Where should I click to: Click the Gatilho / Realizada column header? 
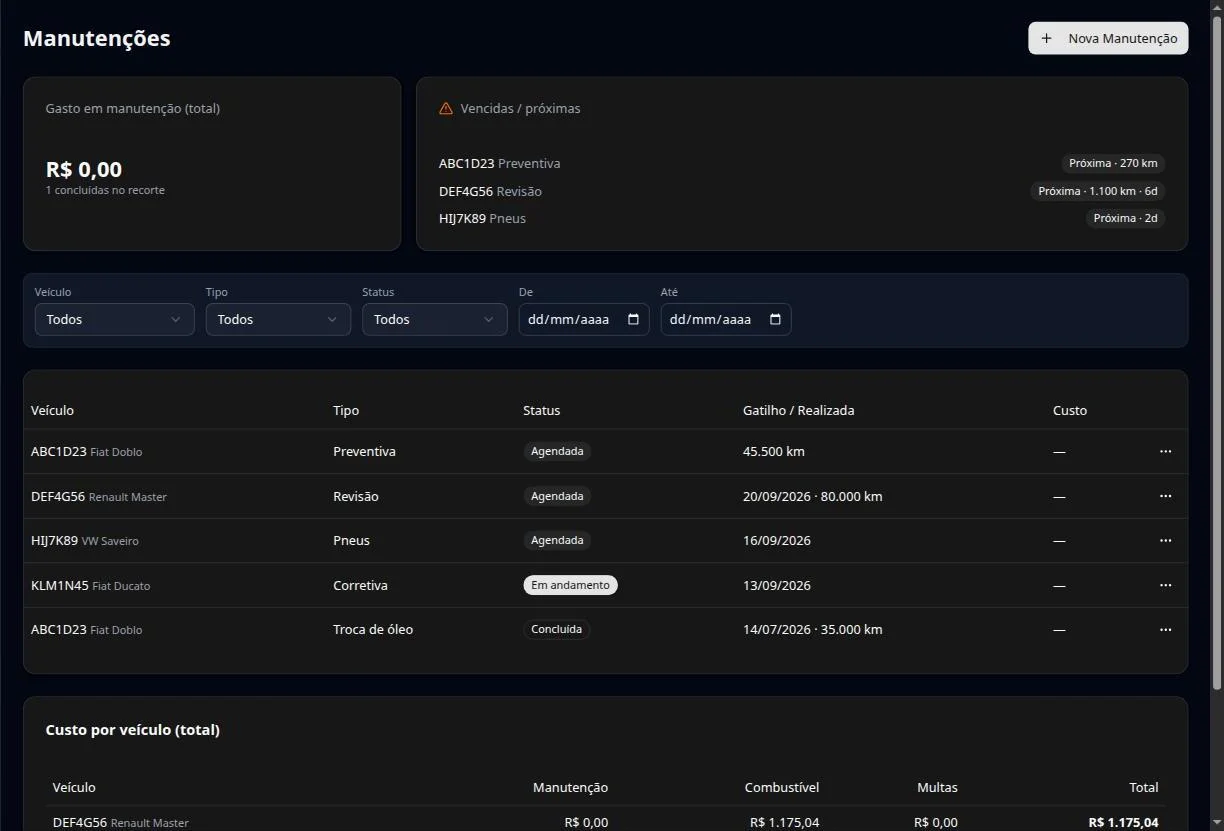click(799, 410)
